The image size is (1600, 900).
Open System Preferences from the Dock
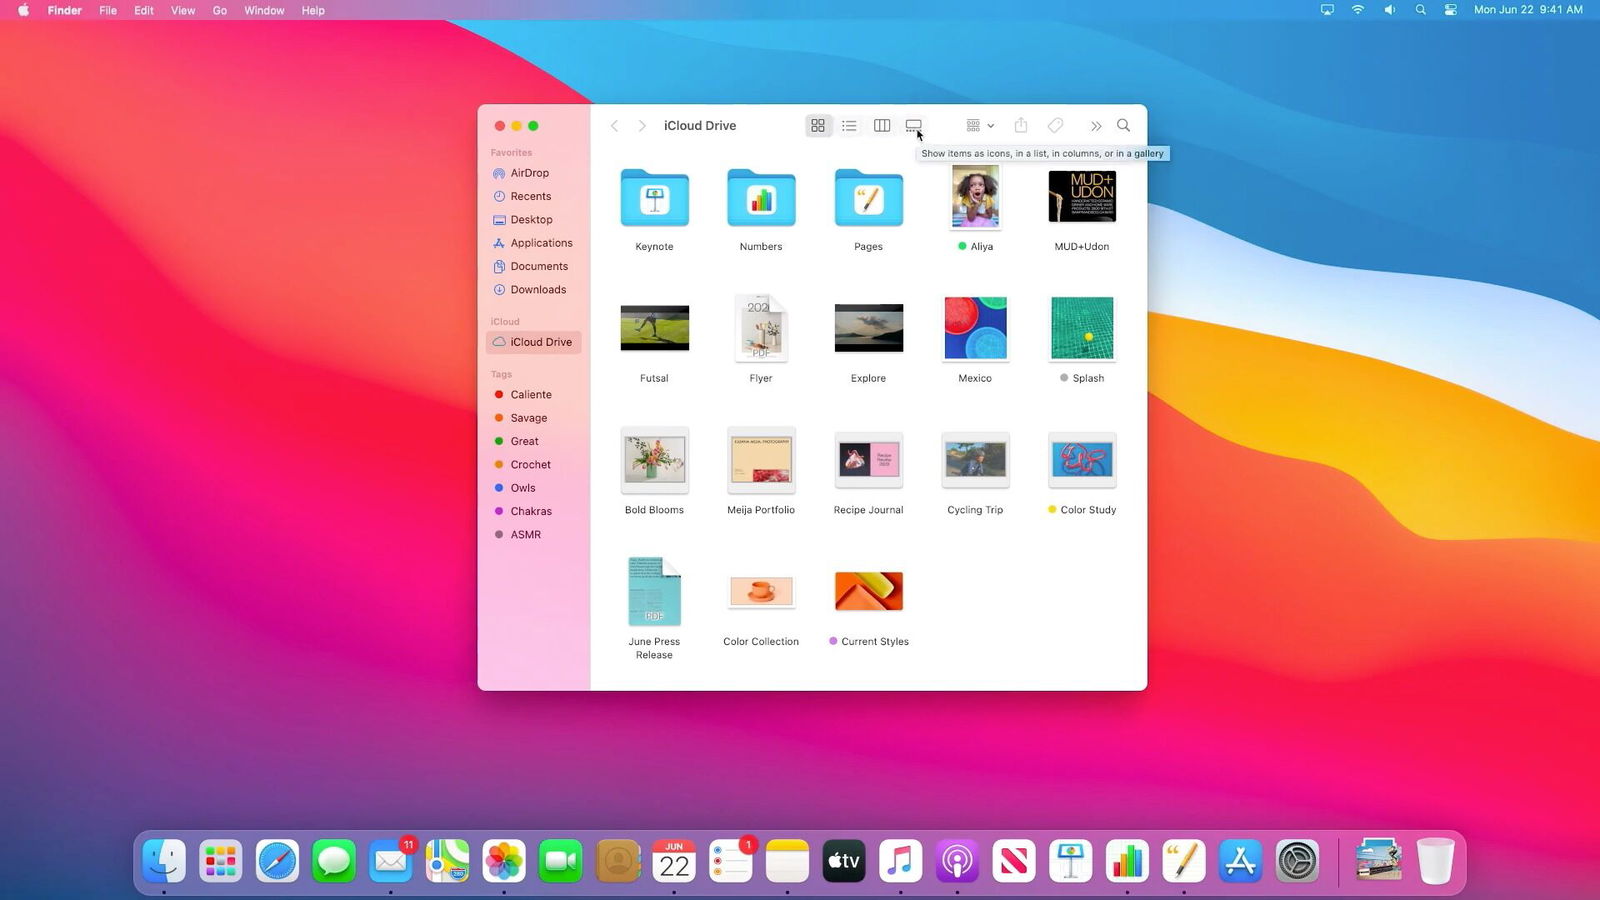tap(1297, 861)
